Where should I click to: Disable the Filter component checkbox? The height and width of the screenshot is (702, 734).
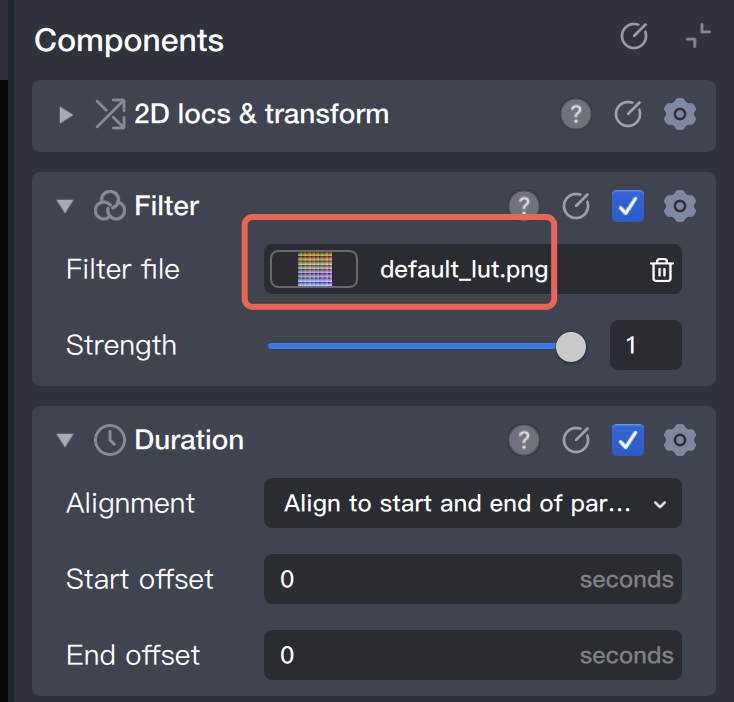tap(628, 207)
